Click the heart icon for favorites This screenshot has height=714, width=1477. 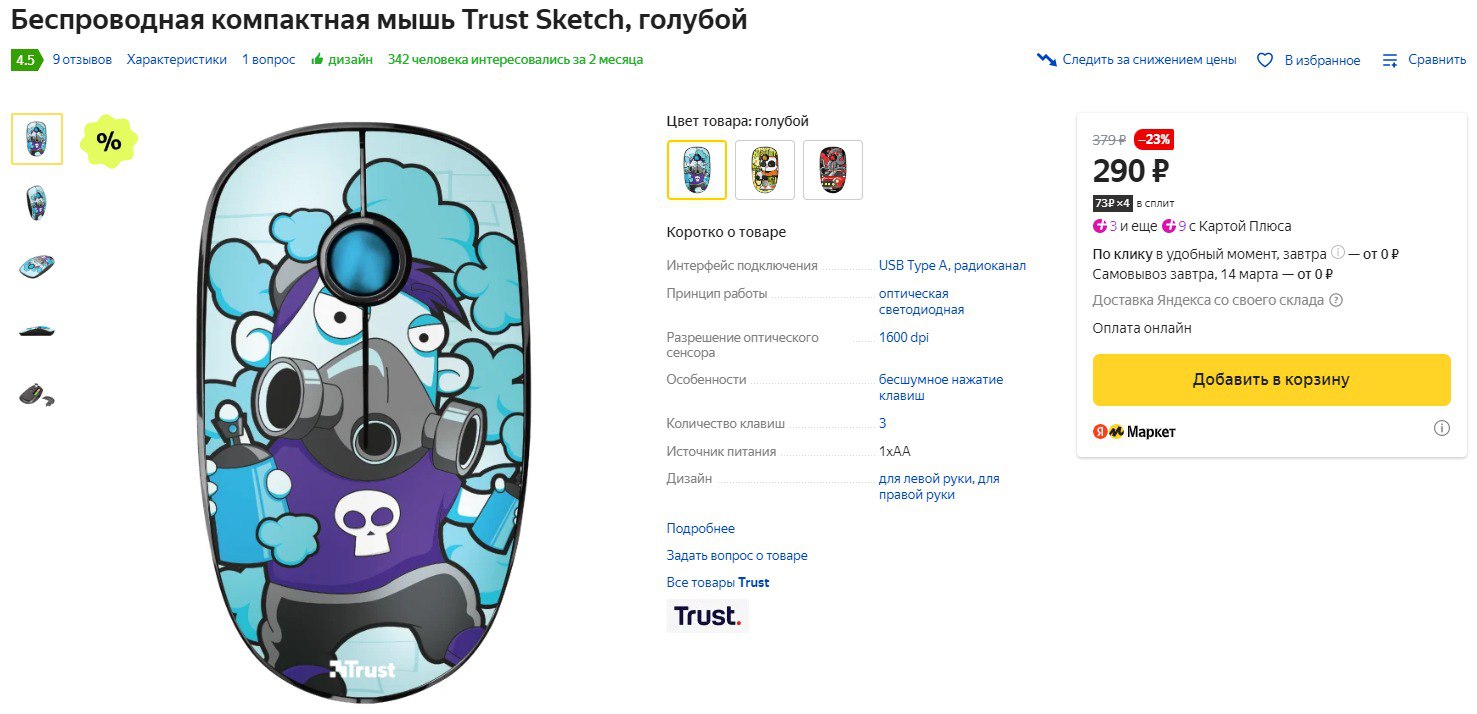click(x=1265, y=60)
